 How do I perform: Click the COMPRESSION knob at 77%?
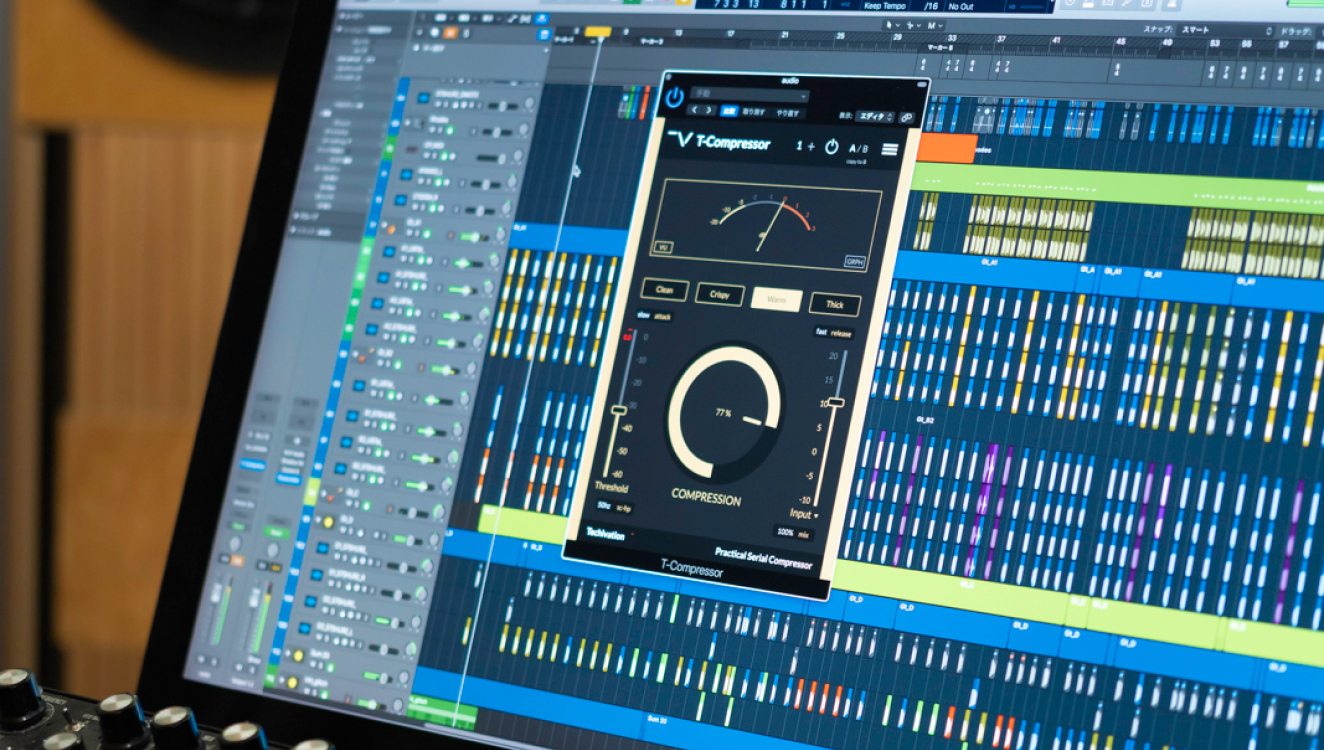coord(724,413)
